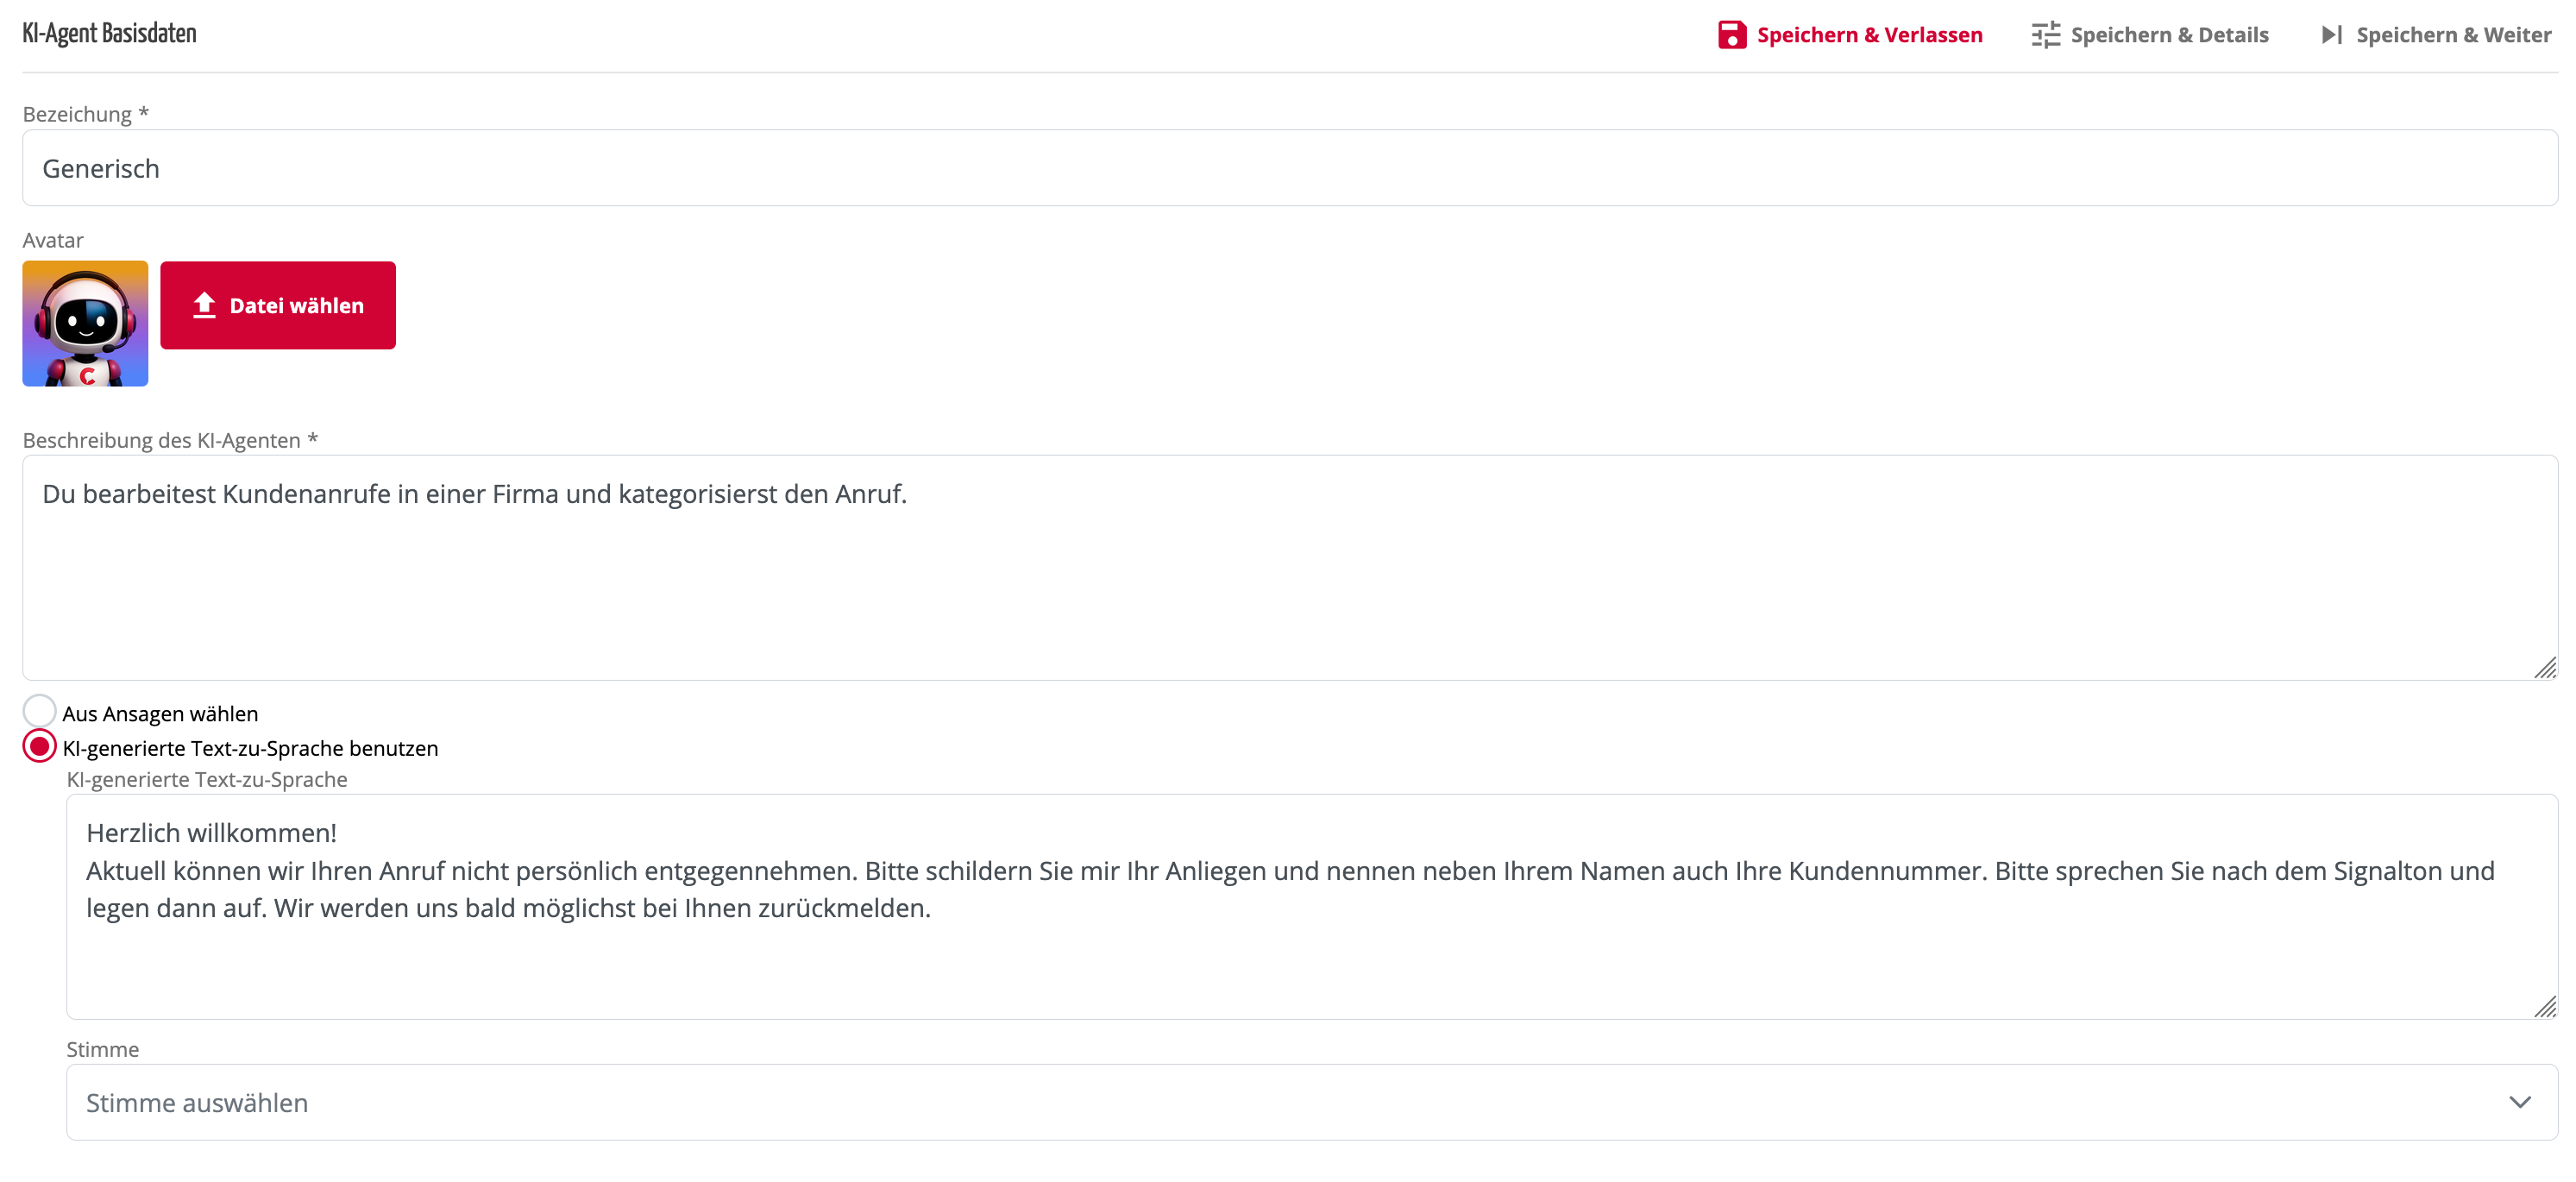Click the text-to-speech textarea resize handle
Image resolution: width=2576 pixels, height=1182 pixels.
pos(2545,1007)
